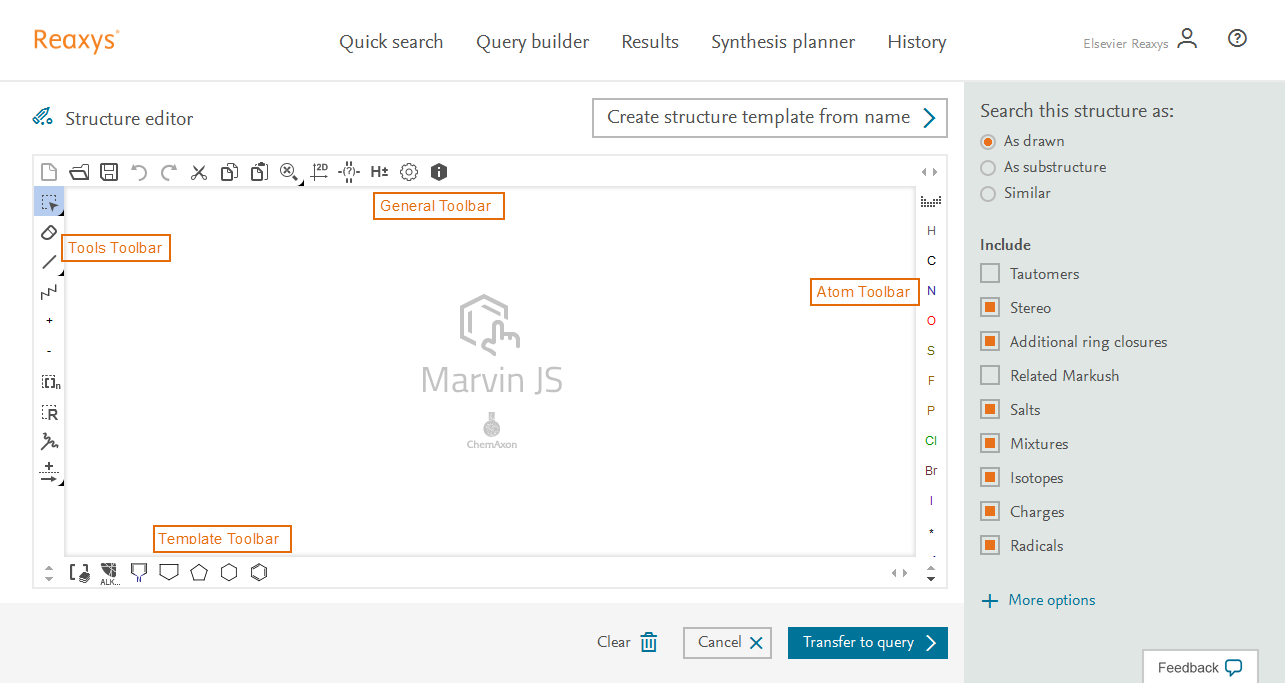The width and height of the screenshot is (1285, 683).
Task: Pick the single bond drawing tool
Action: tap(49, 262)
